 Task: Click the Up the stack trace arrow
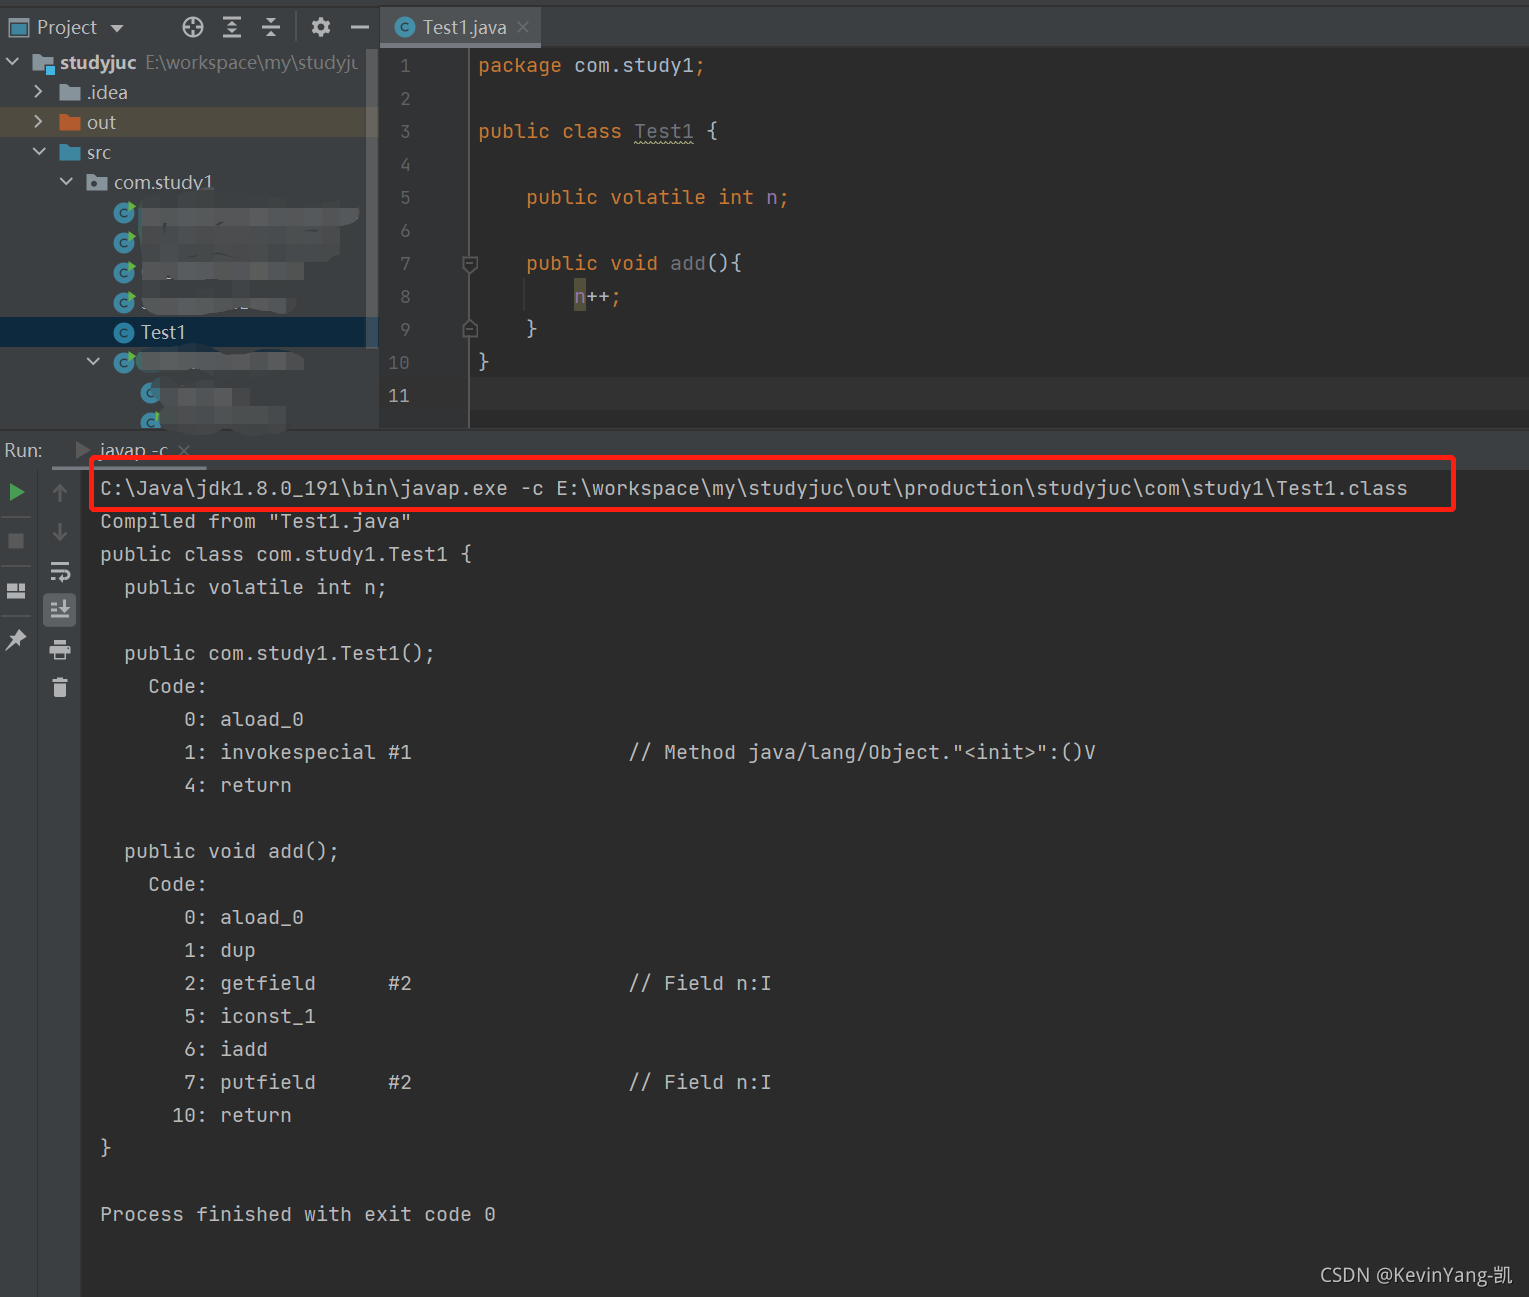(60, 492)
